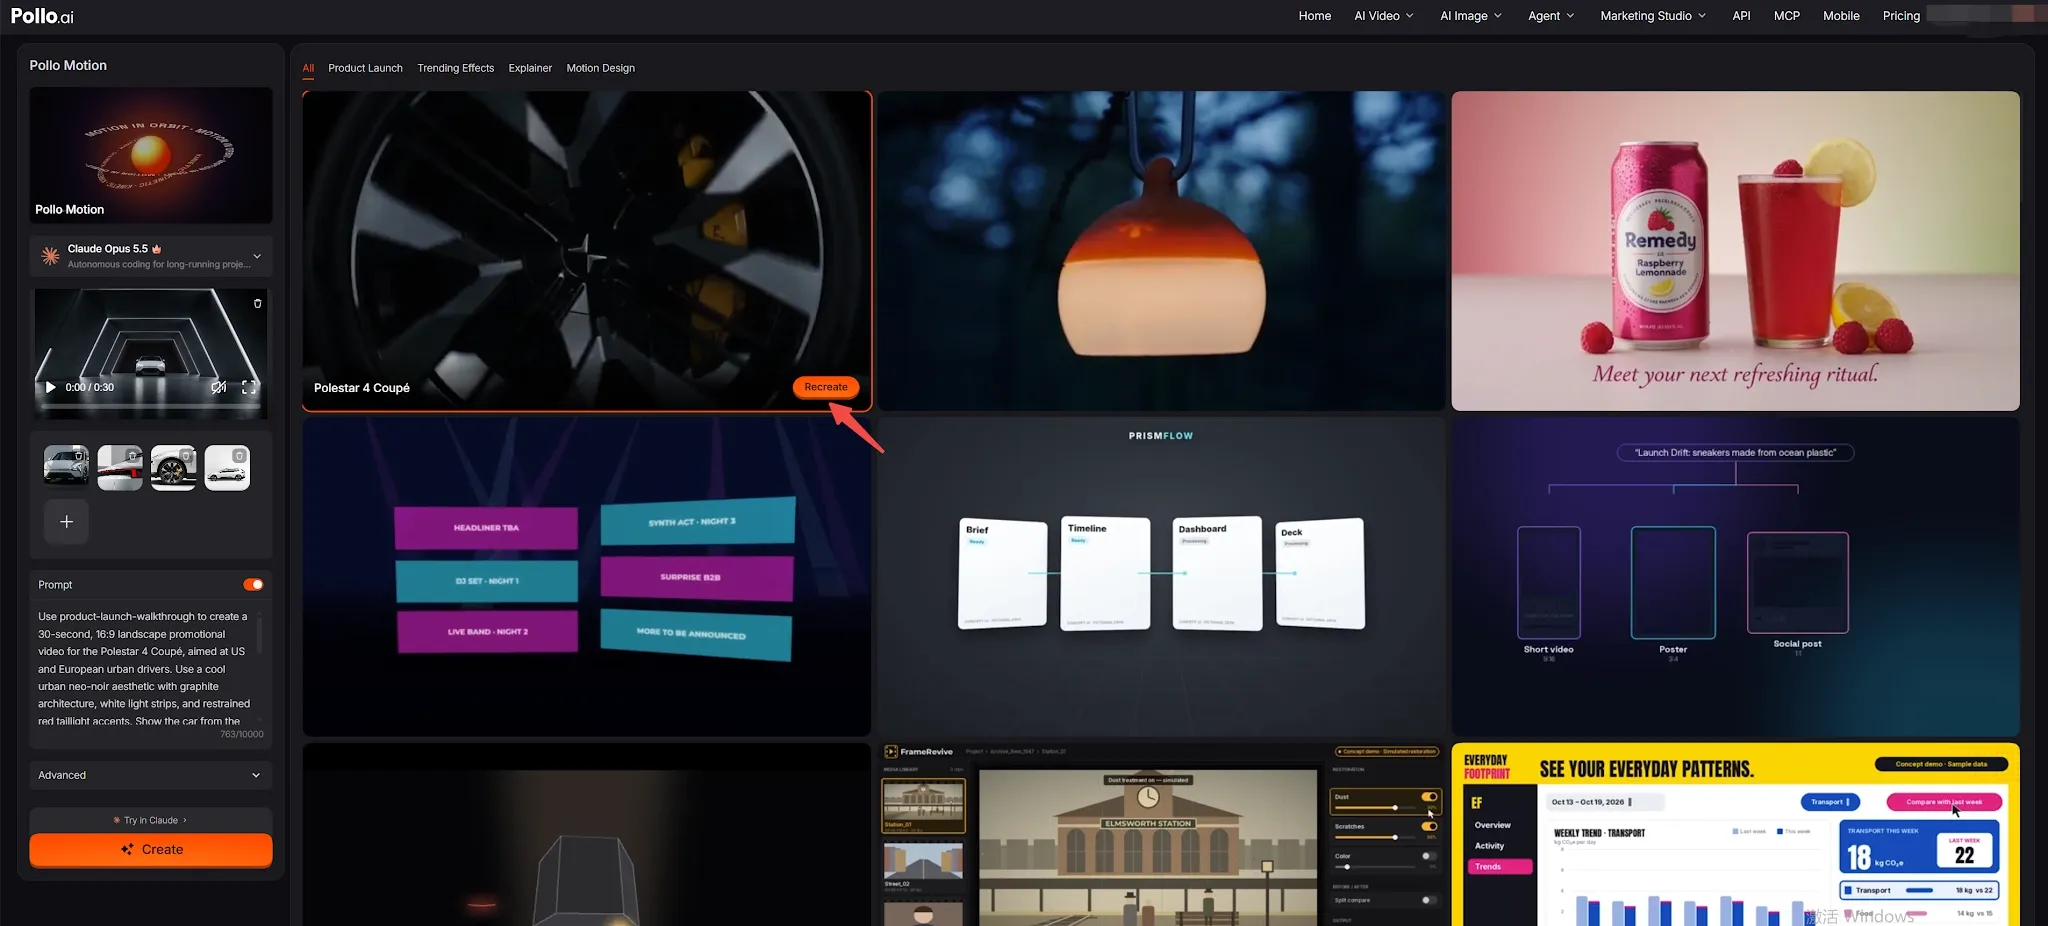Open the API page
The height and width of the screenshot is (926, 2048).
pyautogui.click(x=1741, y=16)
